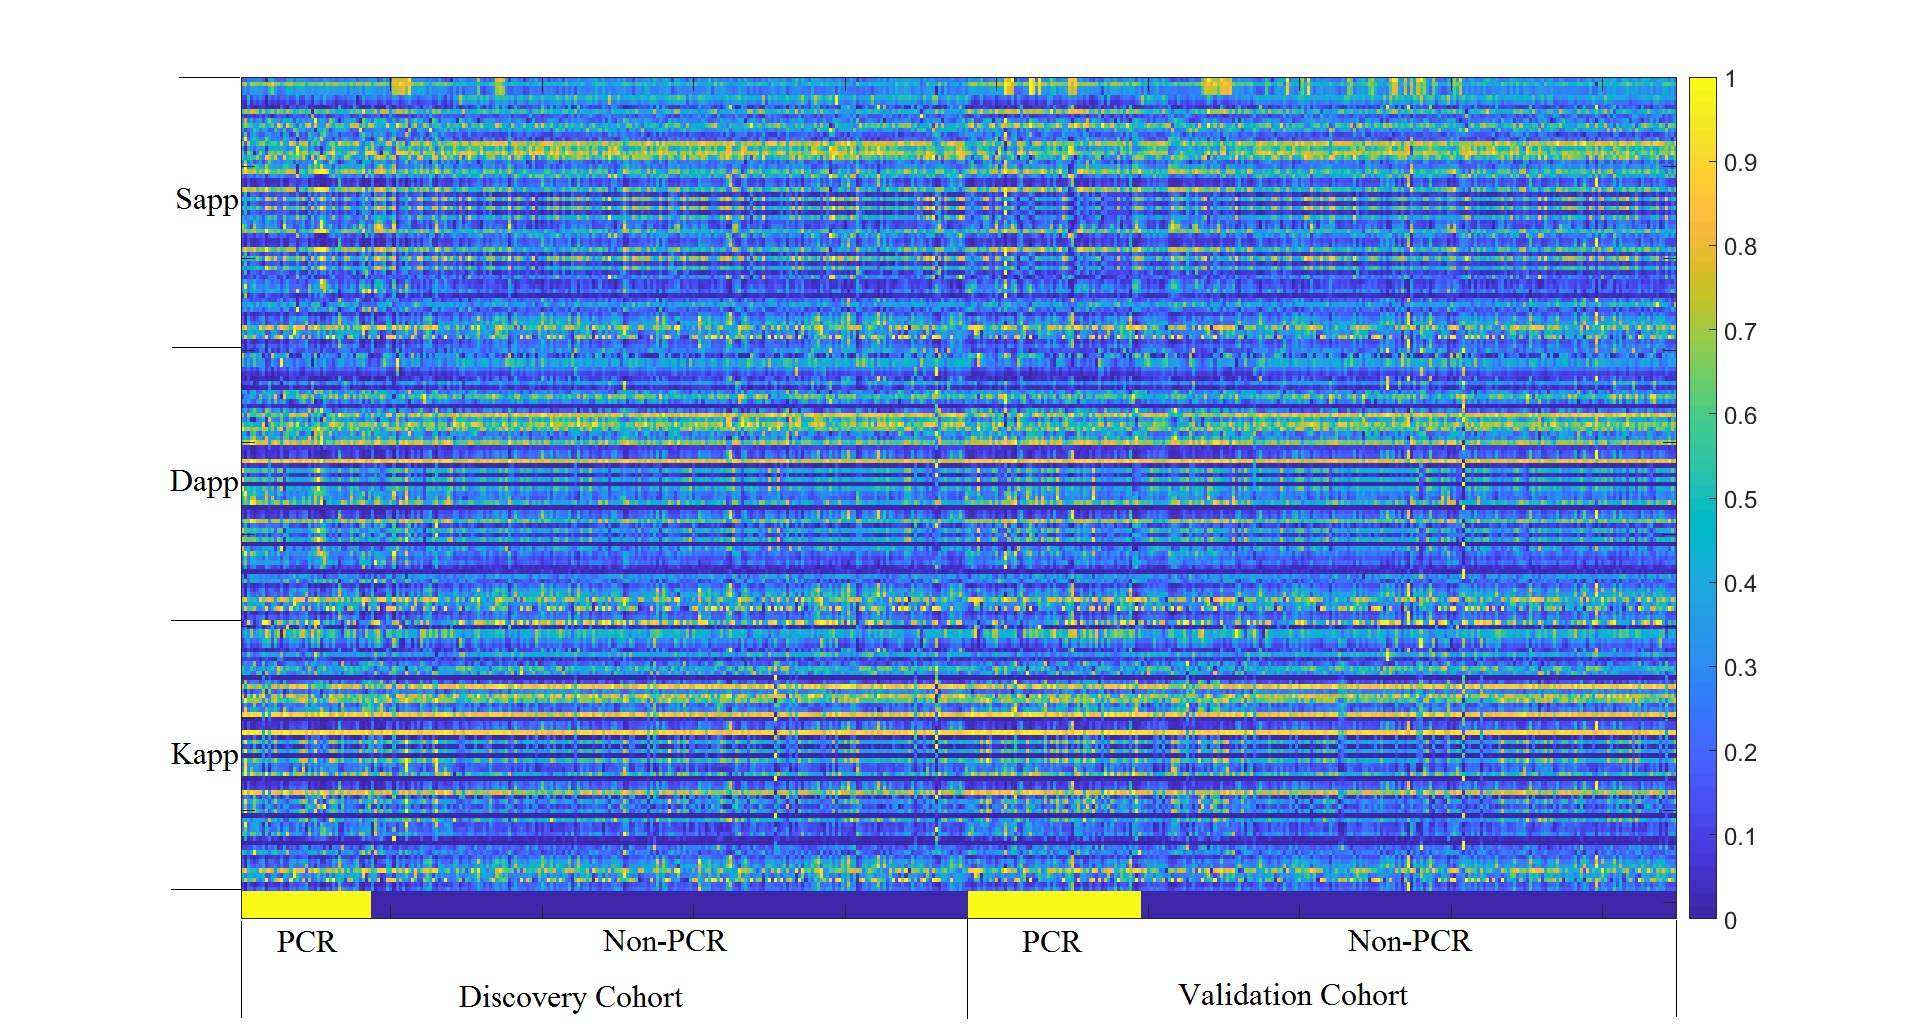The image size is (1920, 1033).
Task: Click the colorbar tick label 0.7
Action: click(x=1740, y=331)
